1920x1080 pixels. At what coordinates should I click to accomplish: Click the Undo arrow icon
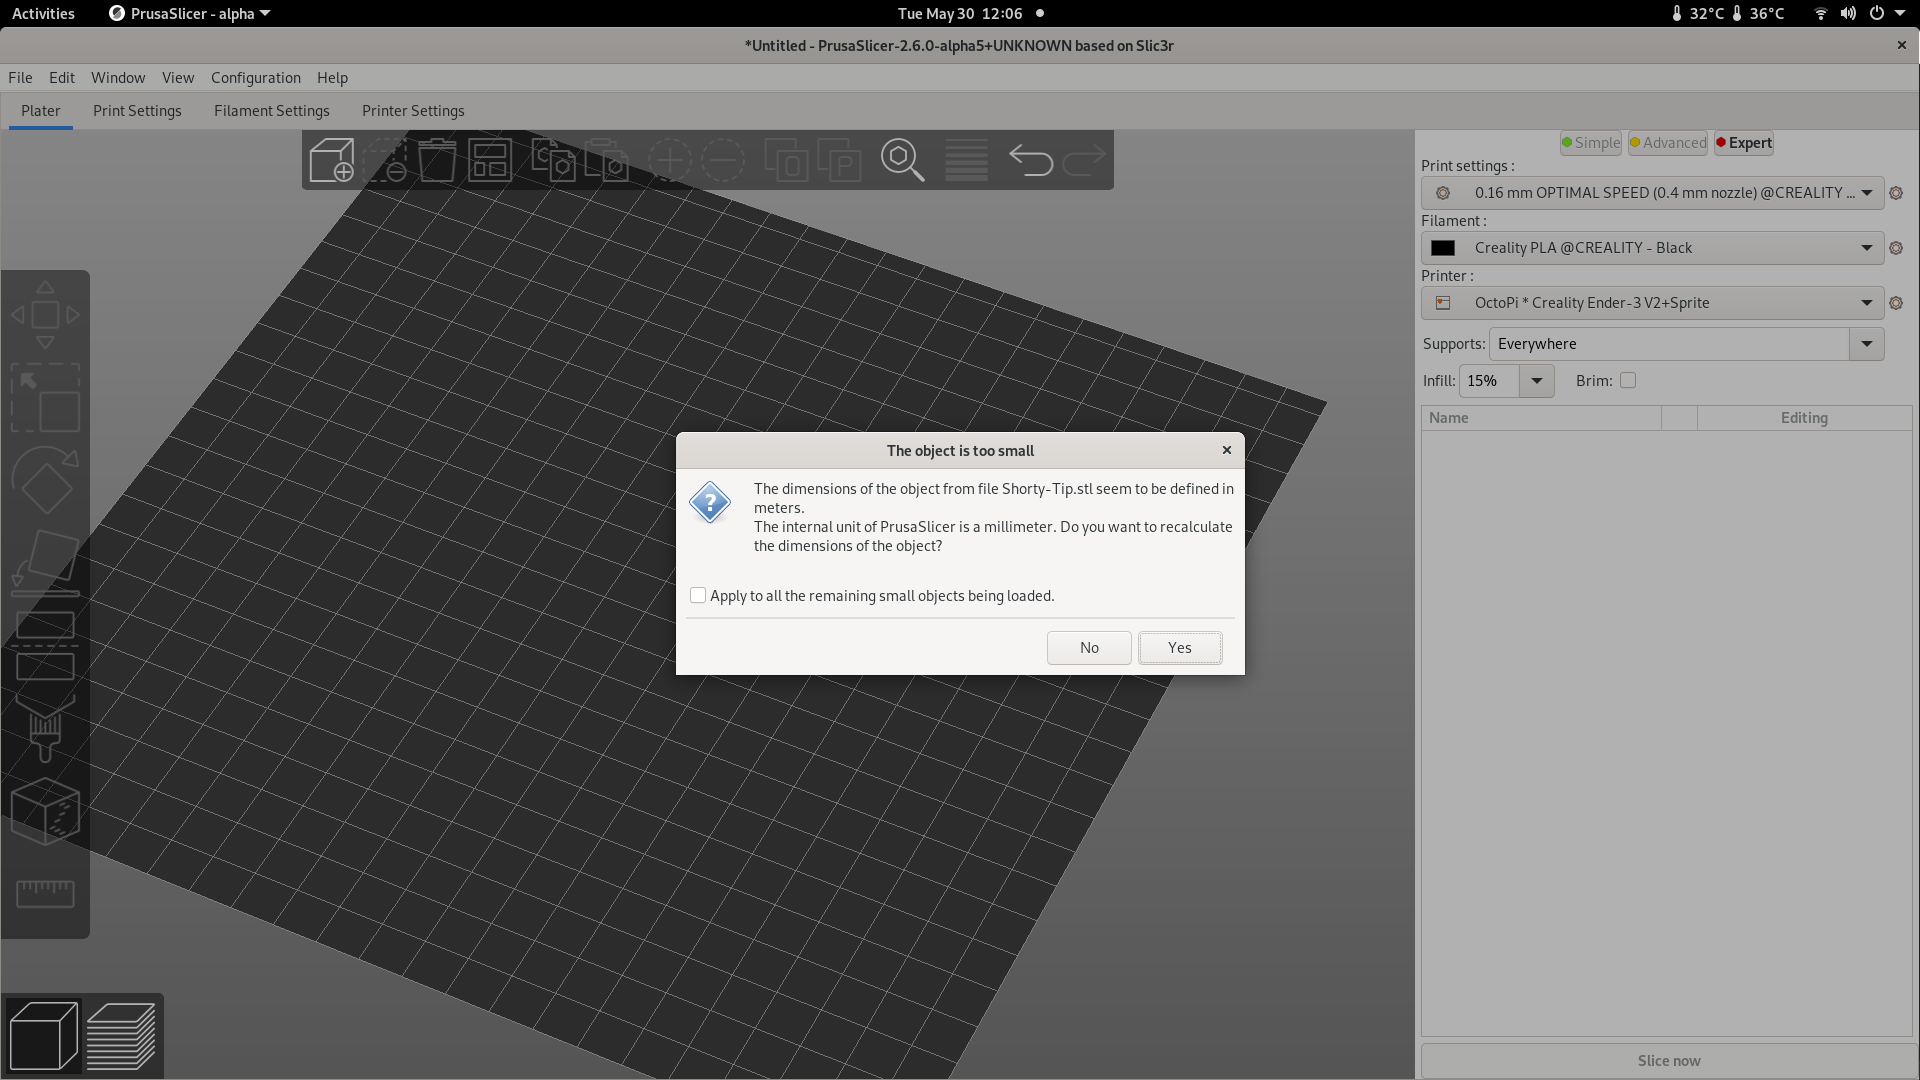pos(1030,160)
